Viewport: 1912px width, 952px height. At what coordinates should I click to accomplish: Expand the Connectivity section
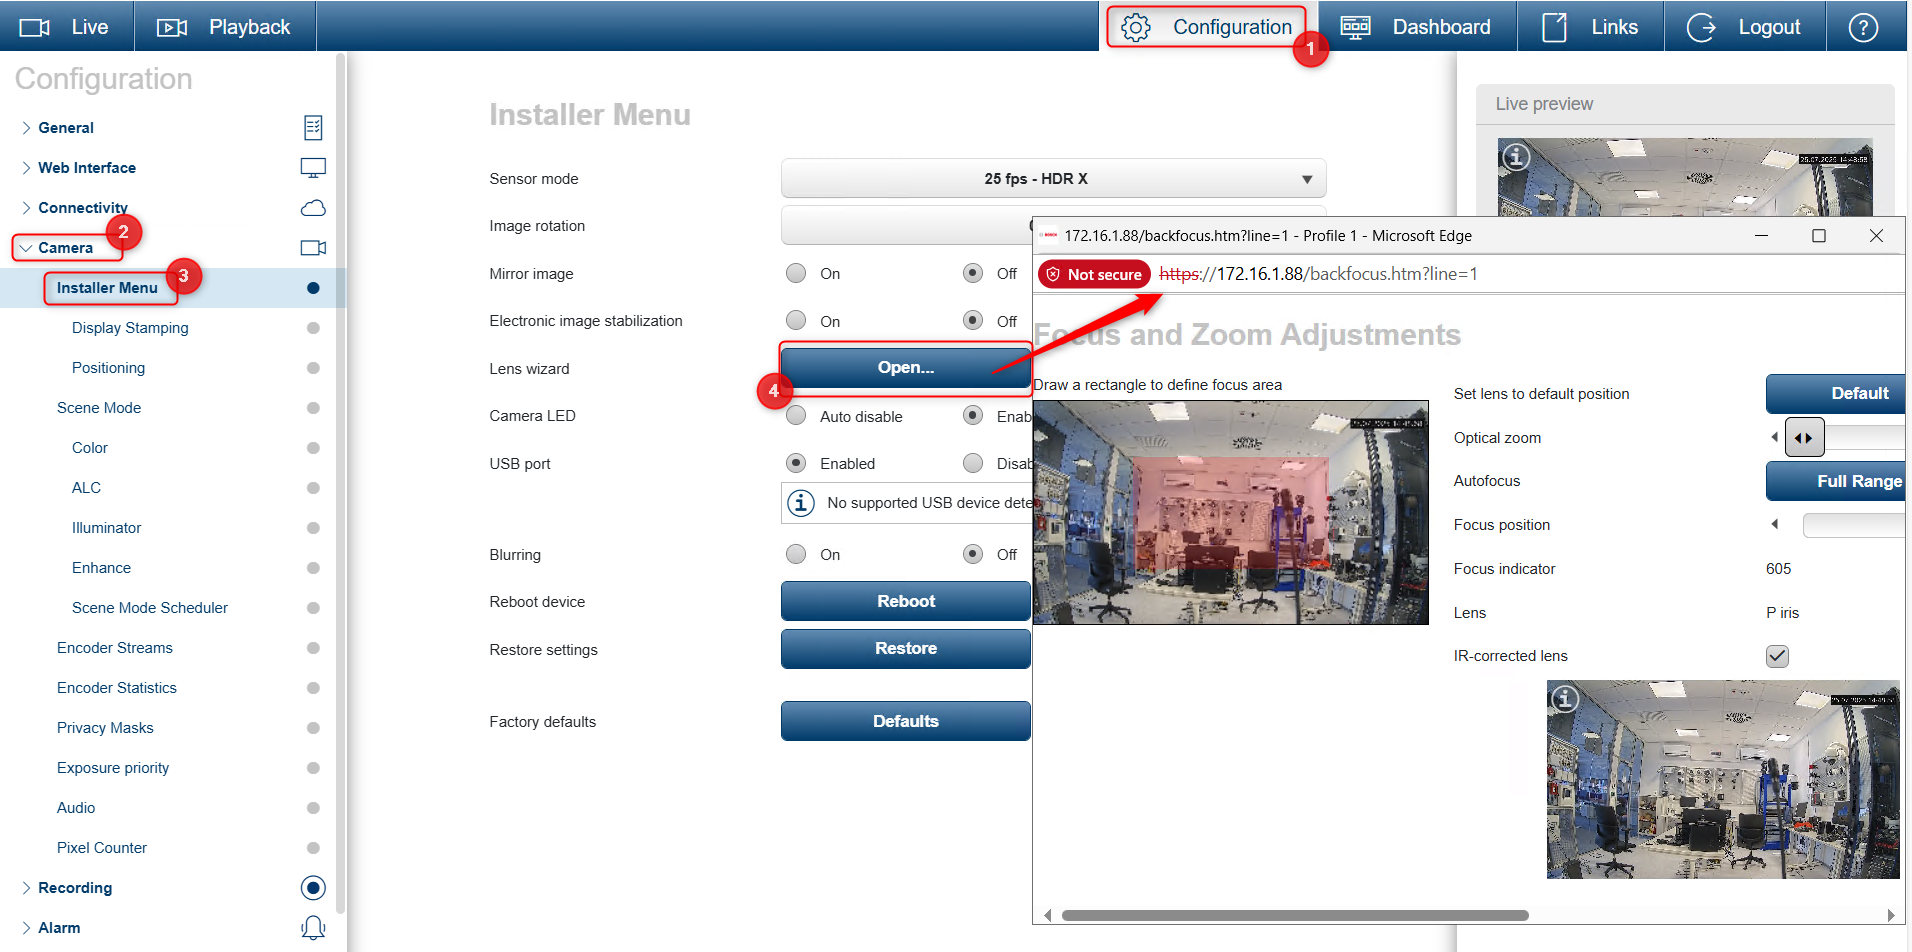(26, 208)
